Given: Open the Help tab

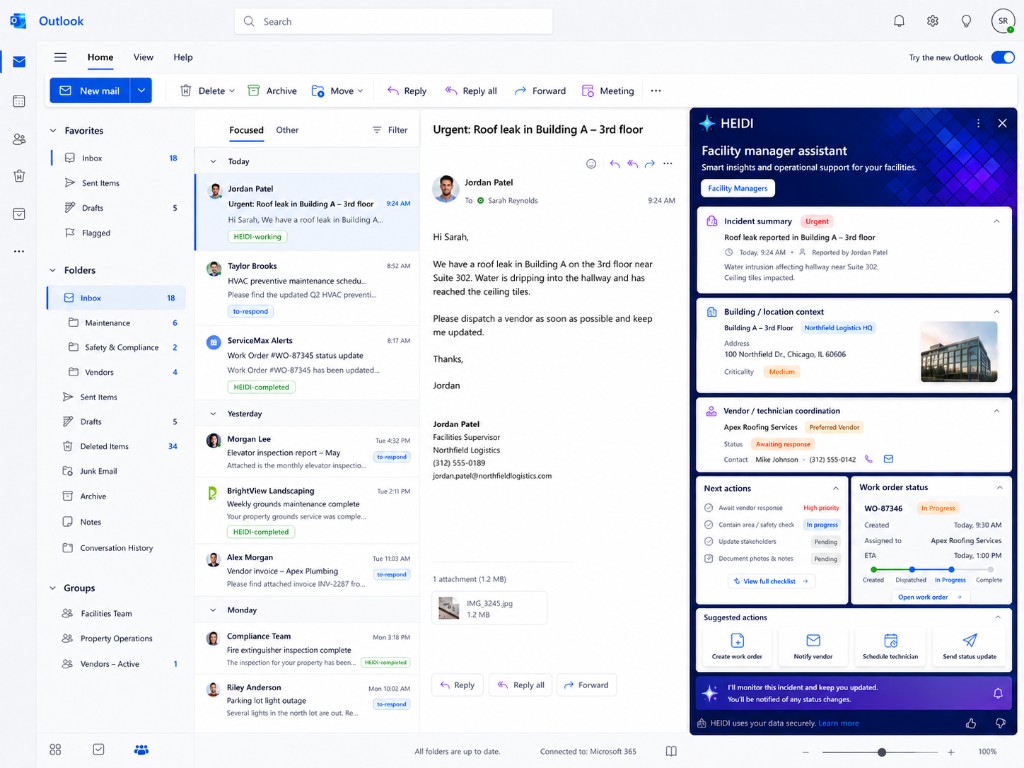Looking at the screenshot, I should pyautogui.click(x=183, y=57).
